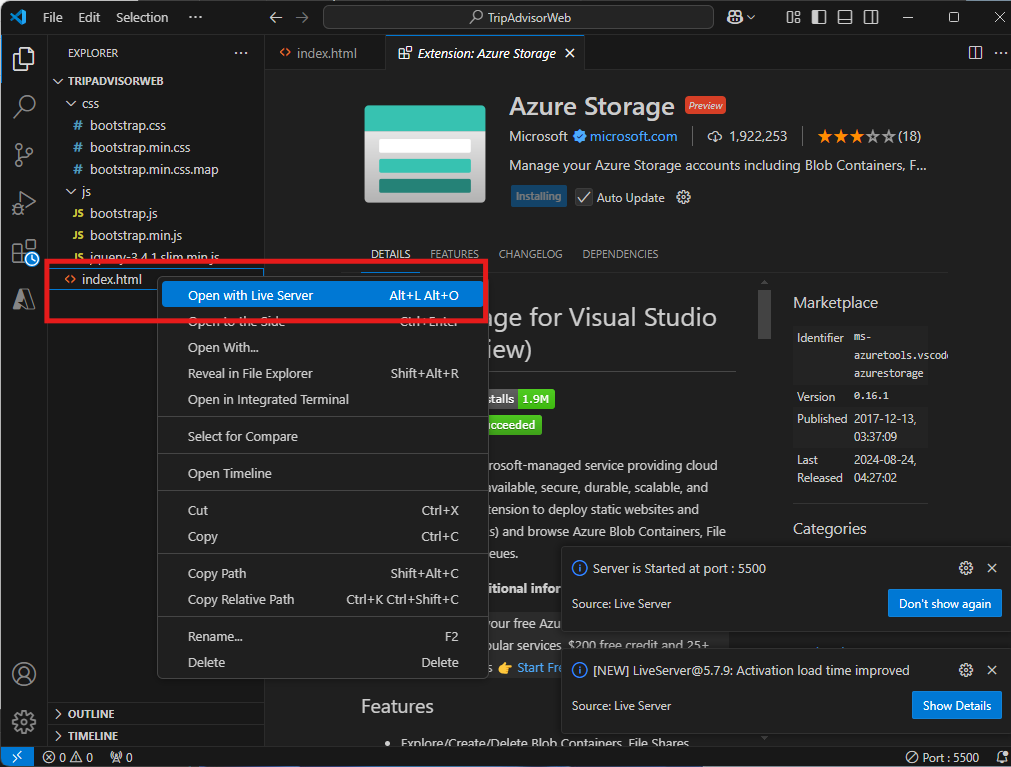The width and height of the screenshot is (1011, 767).
Task: Open the Accounts menu icon
Action: pos(24,674)
